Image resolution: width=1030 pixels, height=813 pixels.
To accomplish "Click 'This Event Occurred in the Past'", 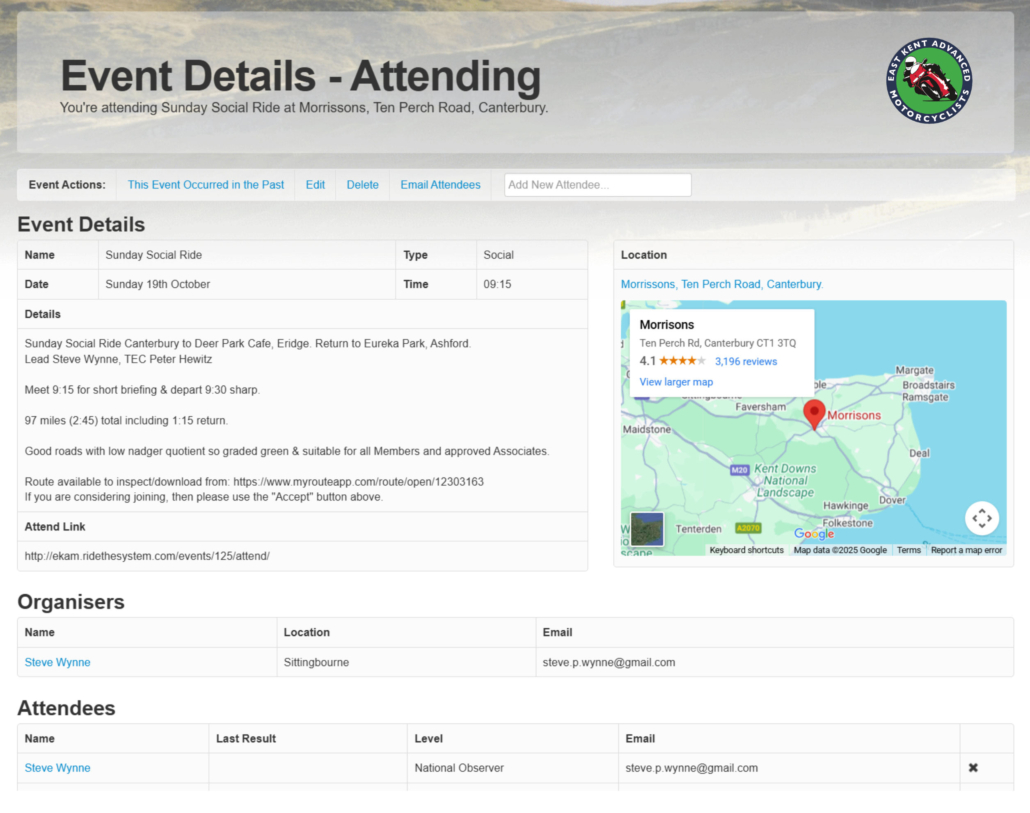I will 206,185.
